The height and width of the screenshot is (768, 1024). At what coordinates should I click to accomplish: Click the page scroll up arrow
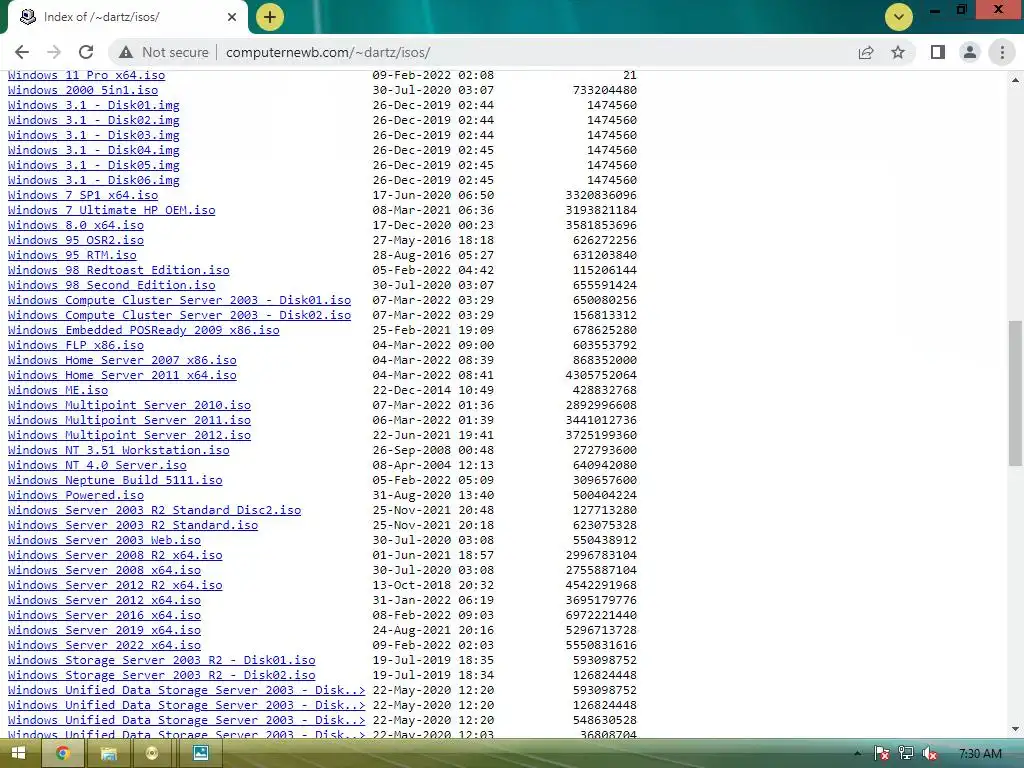pos(1015,80)
